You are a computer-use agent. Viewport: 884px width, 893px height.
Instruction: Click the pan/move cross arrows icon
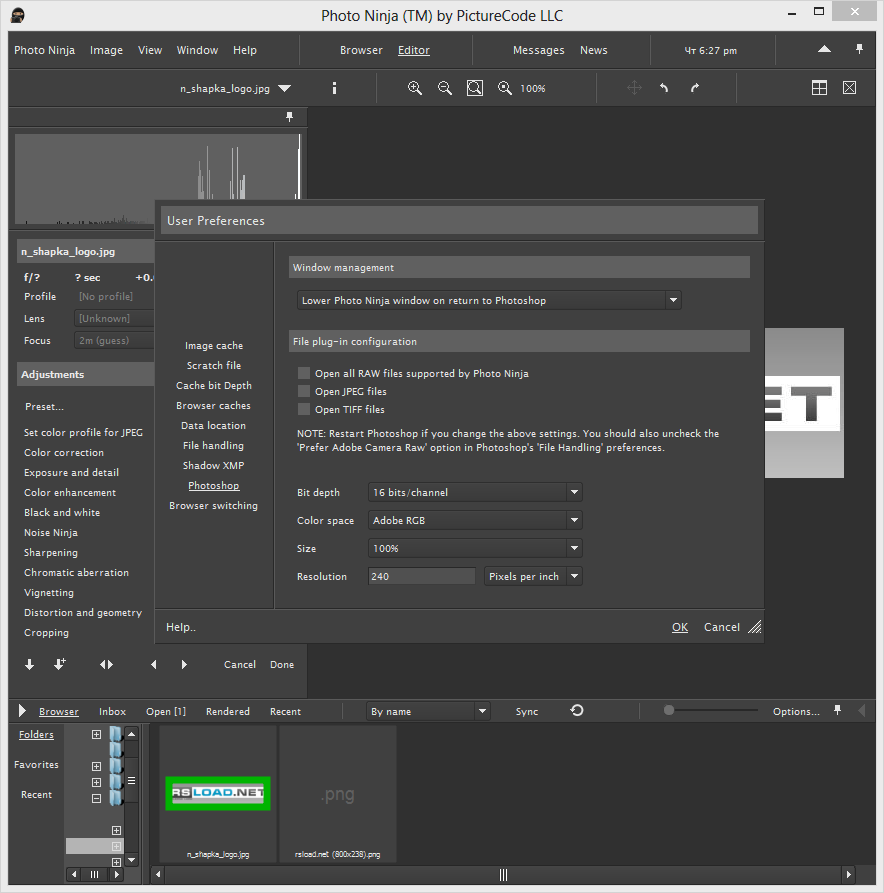coord(634,88)
